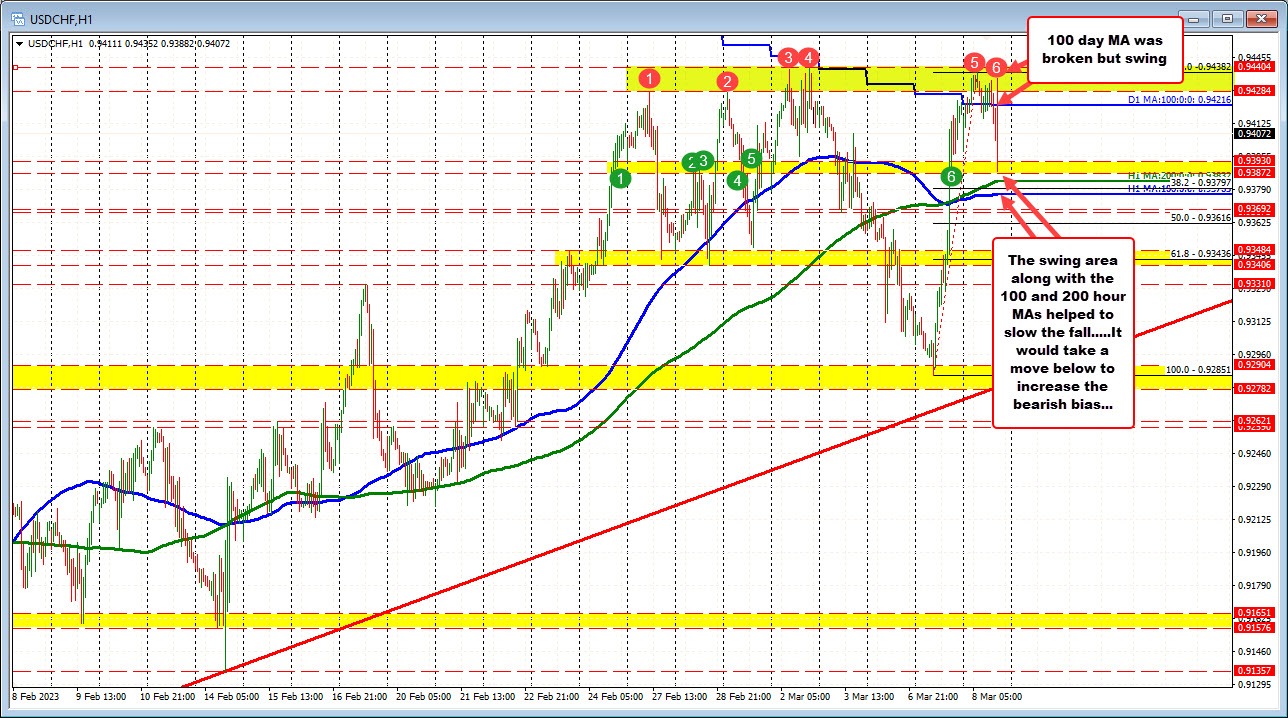Click the red price label 0.93692

coord(1253,208)
